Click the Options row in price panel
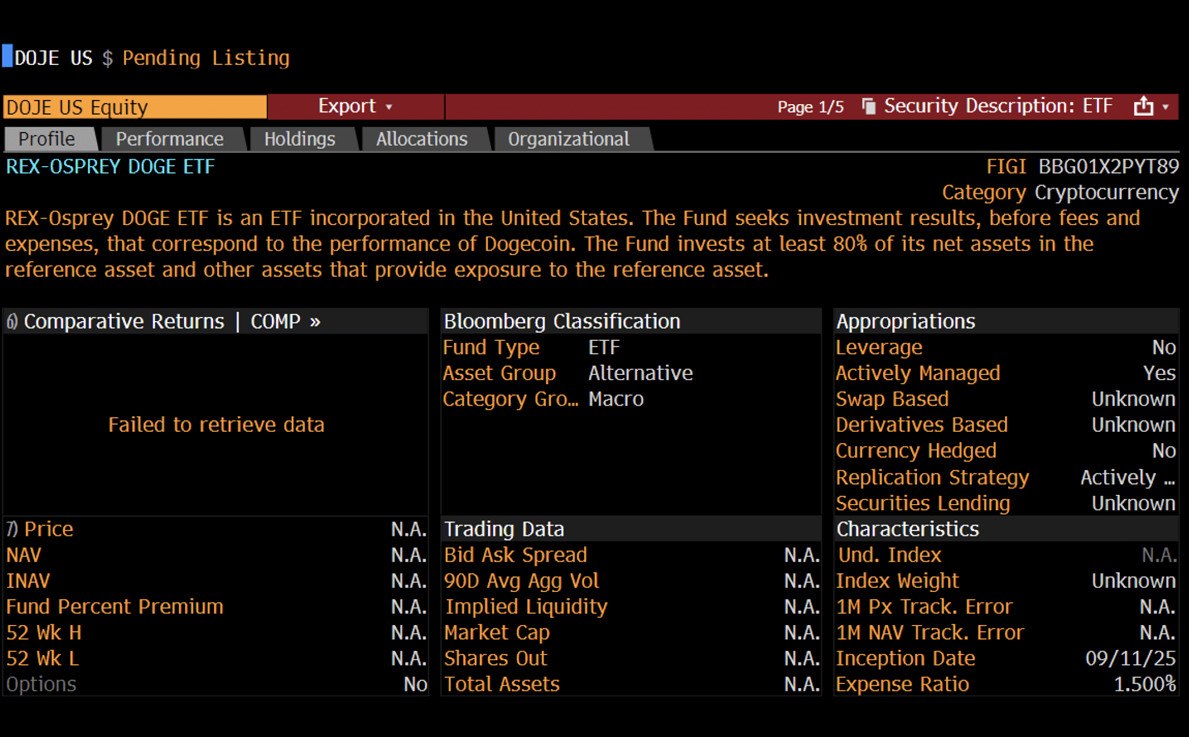Viewport: 1189px width, 737px height. tap(41, 684)
